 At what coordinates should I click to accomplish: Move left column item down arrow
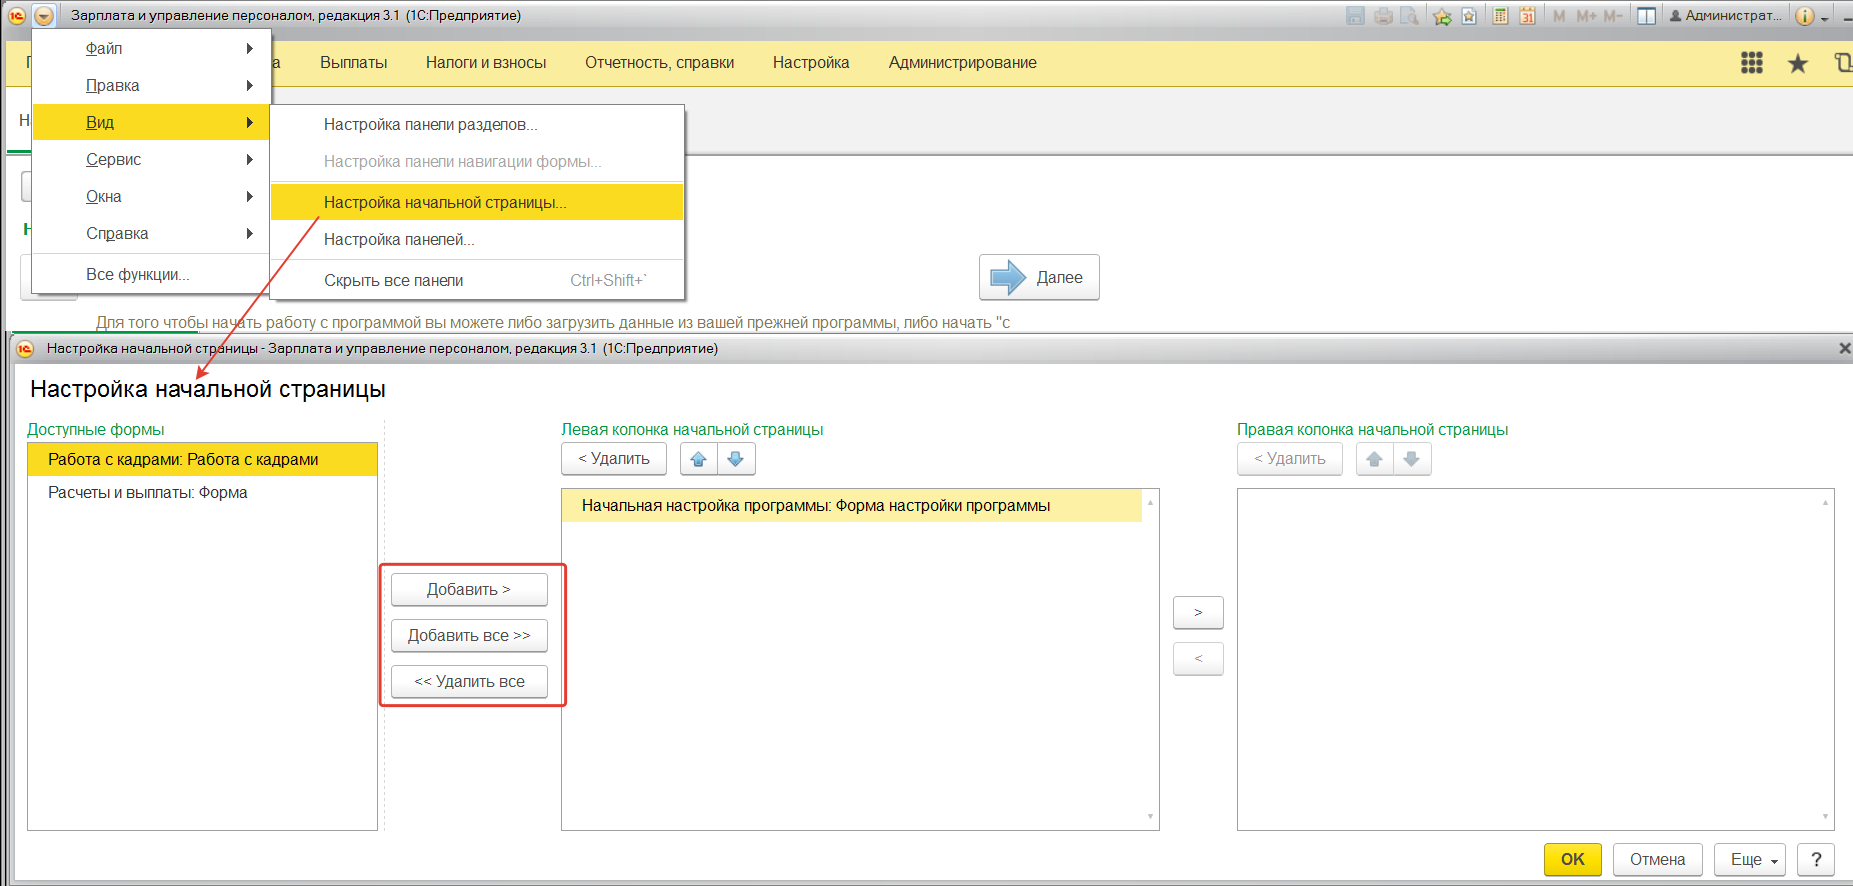[736, 458]
